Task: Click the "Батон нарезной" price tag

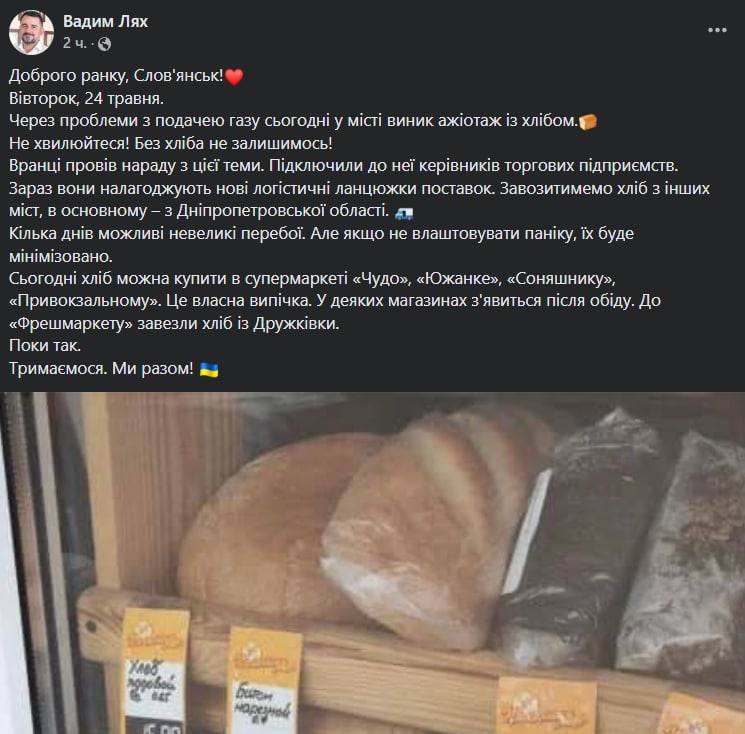Action: 264,681
